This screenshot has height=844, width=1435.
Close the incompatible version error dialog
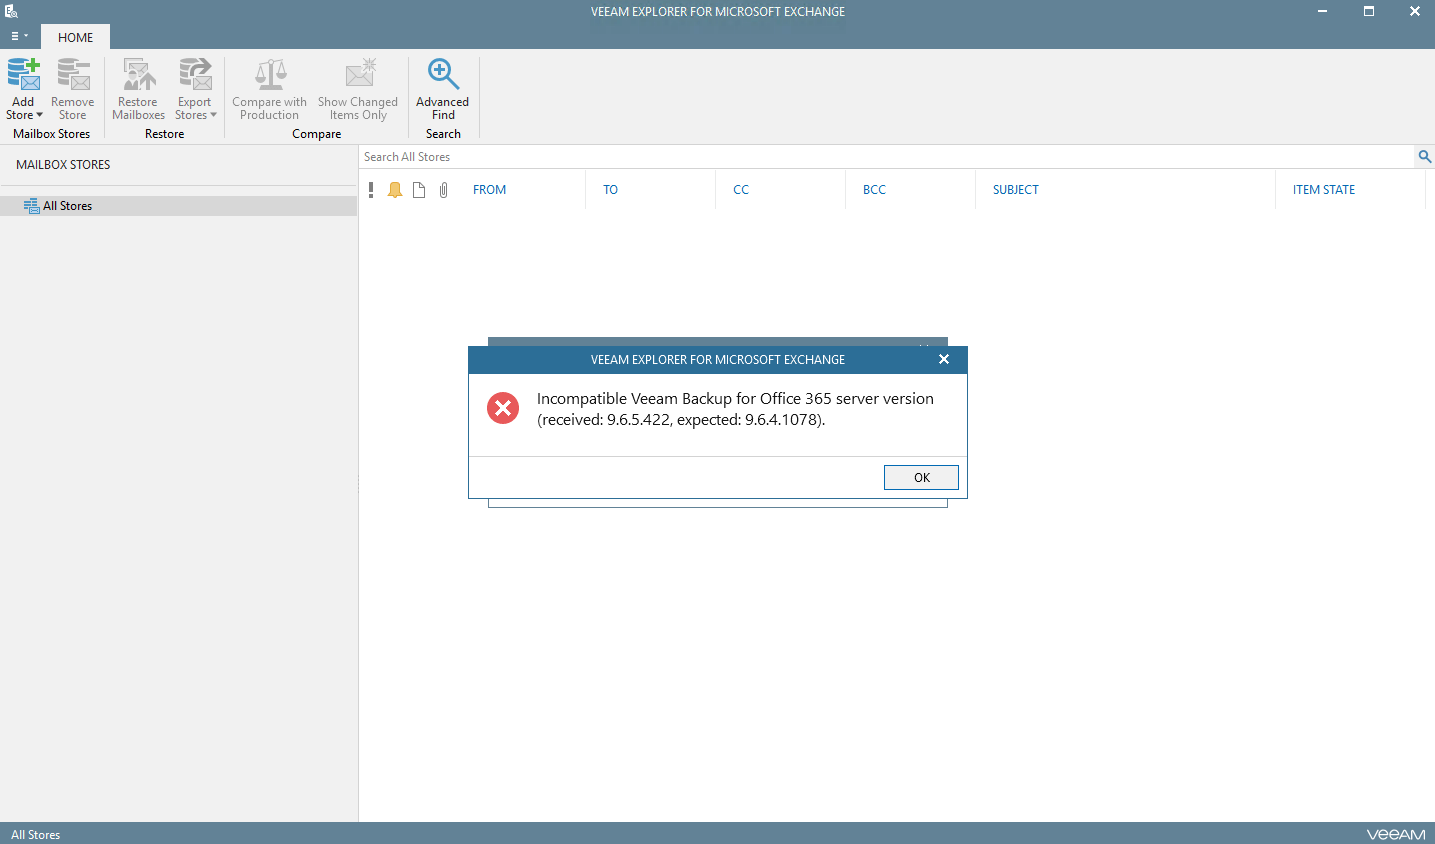(944, 359)
